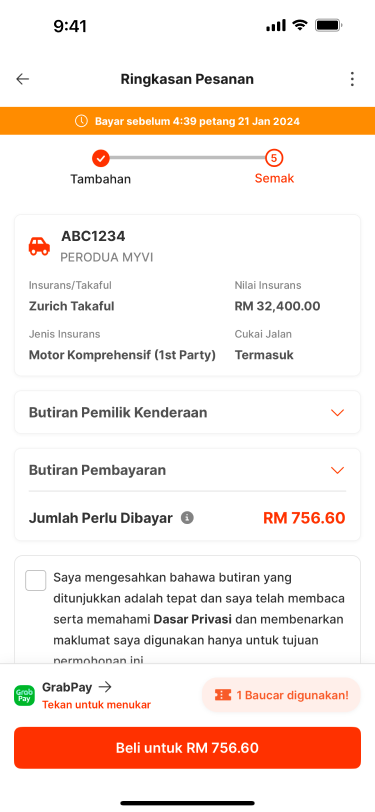
Task: Open the Dasar Privasi link
Action: (x=192, y=619)
